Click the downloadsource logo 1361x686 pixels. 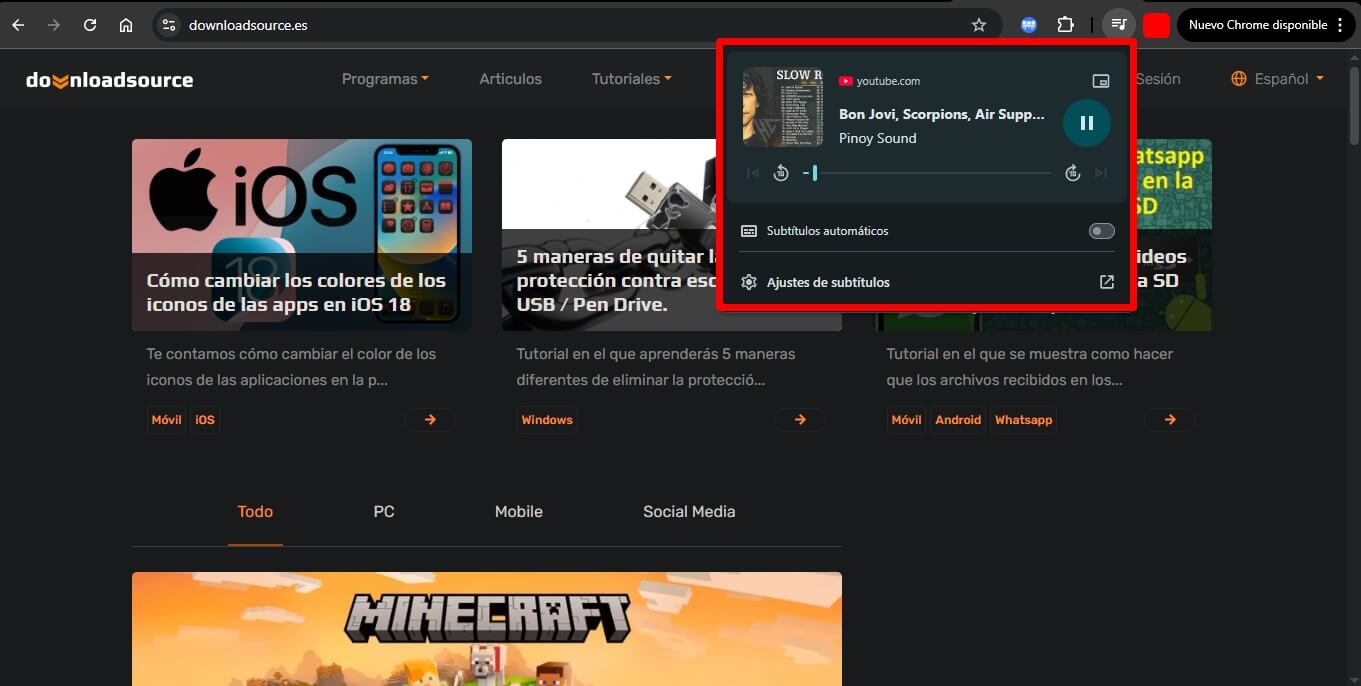point(110,80)
